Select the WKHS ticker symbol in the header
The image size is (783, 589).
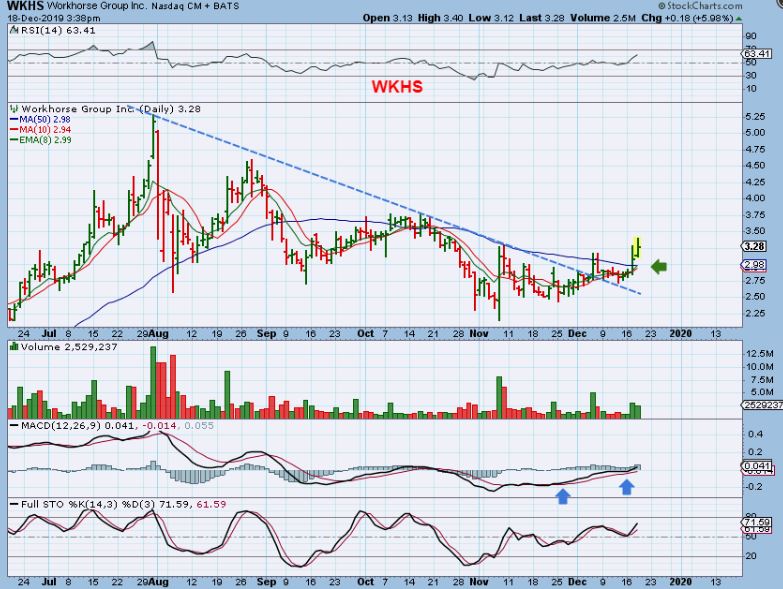(x=25, y=6)
